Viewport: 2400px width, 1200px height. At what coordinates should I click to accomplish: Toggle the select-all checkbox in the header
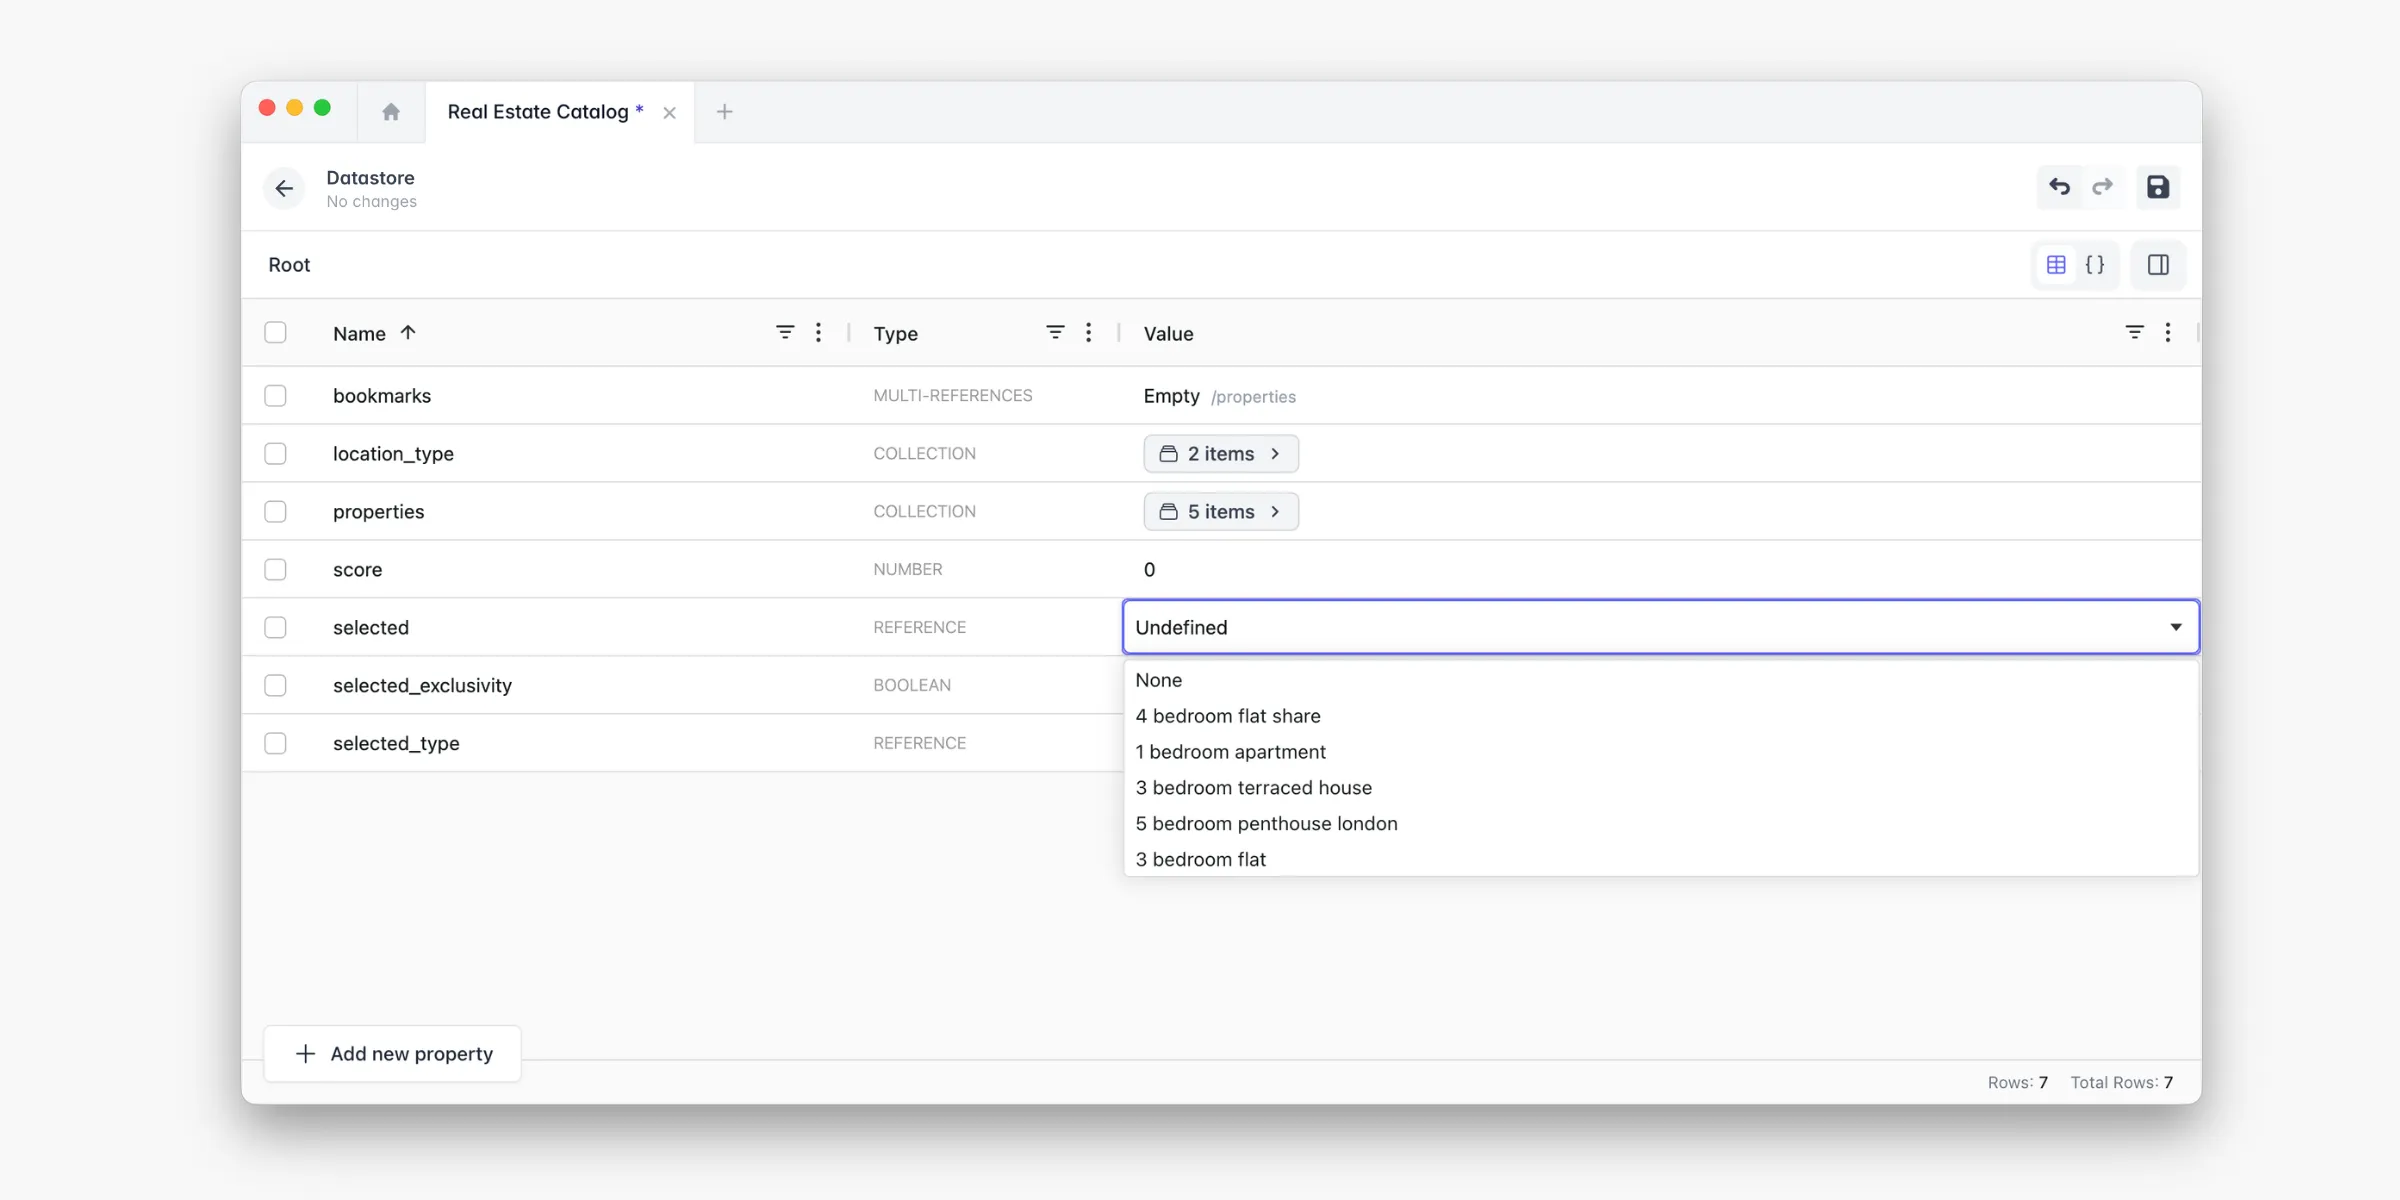[276, 332]
